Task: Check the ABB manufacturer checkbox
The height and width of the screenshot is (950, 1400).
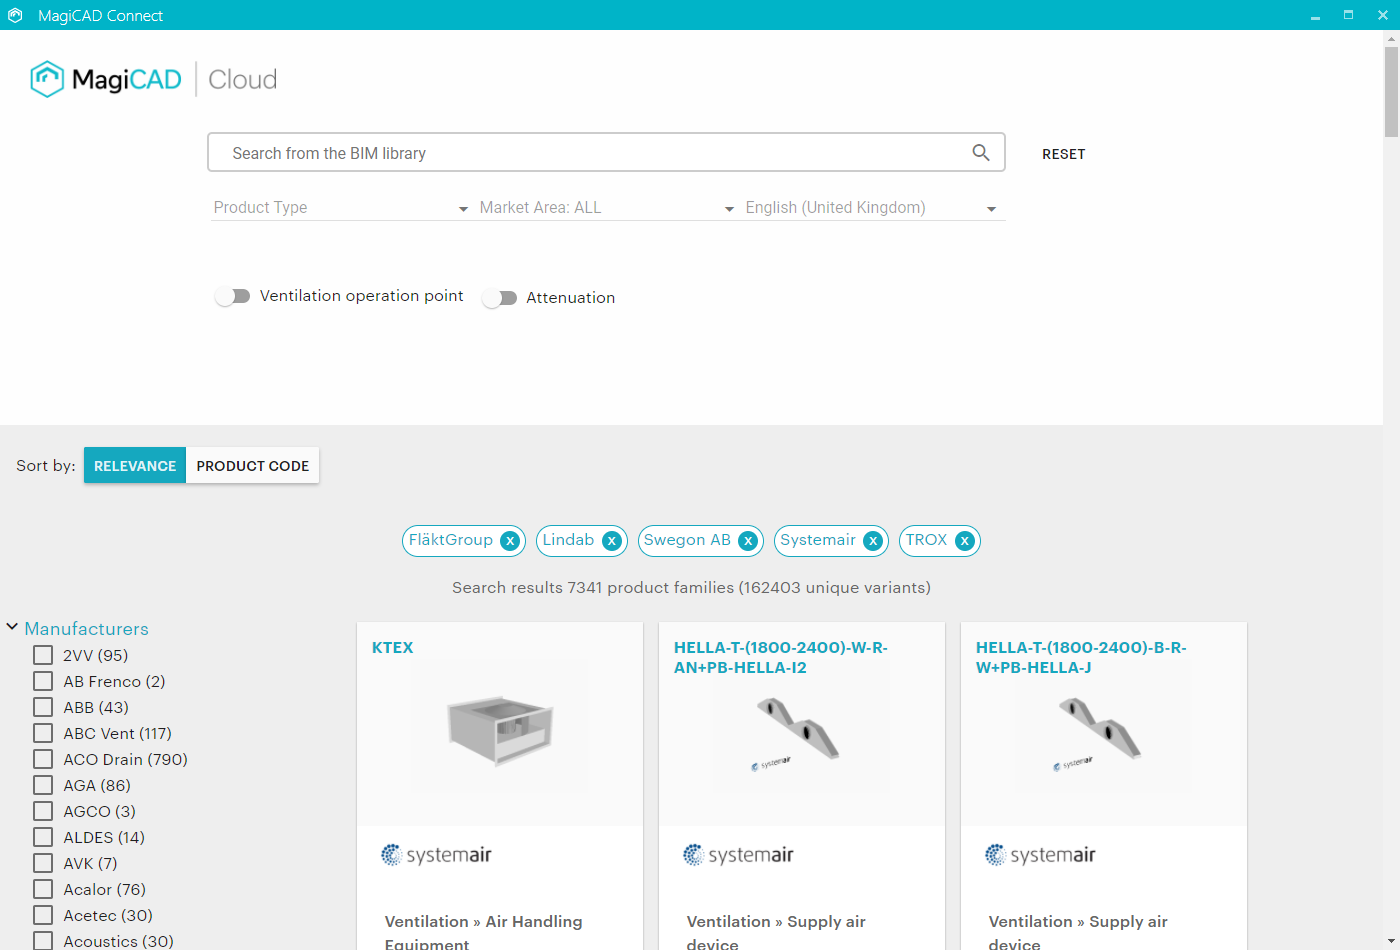Action: pos(43,707)
